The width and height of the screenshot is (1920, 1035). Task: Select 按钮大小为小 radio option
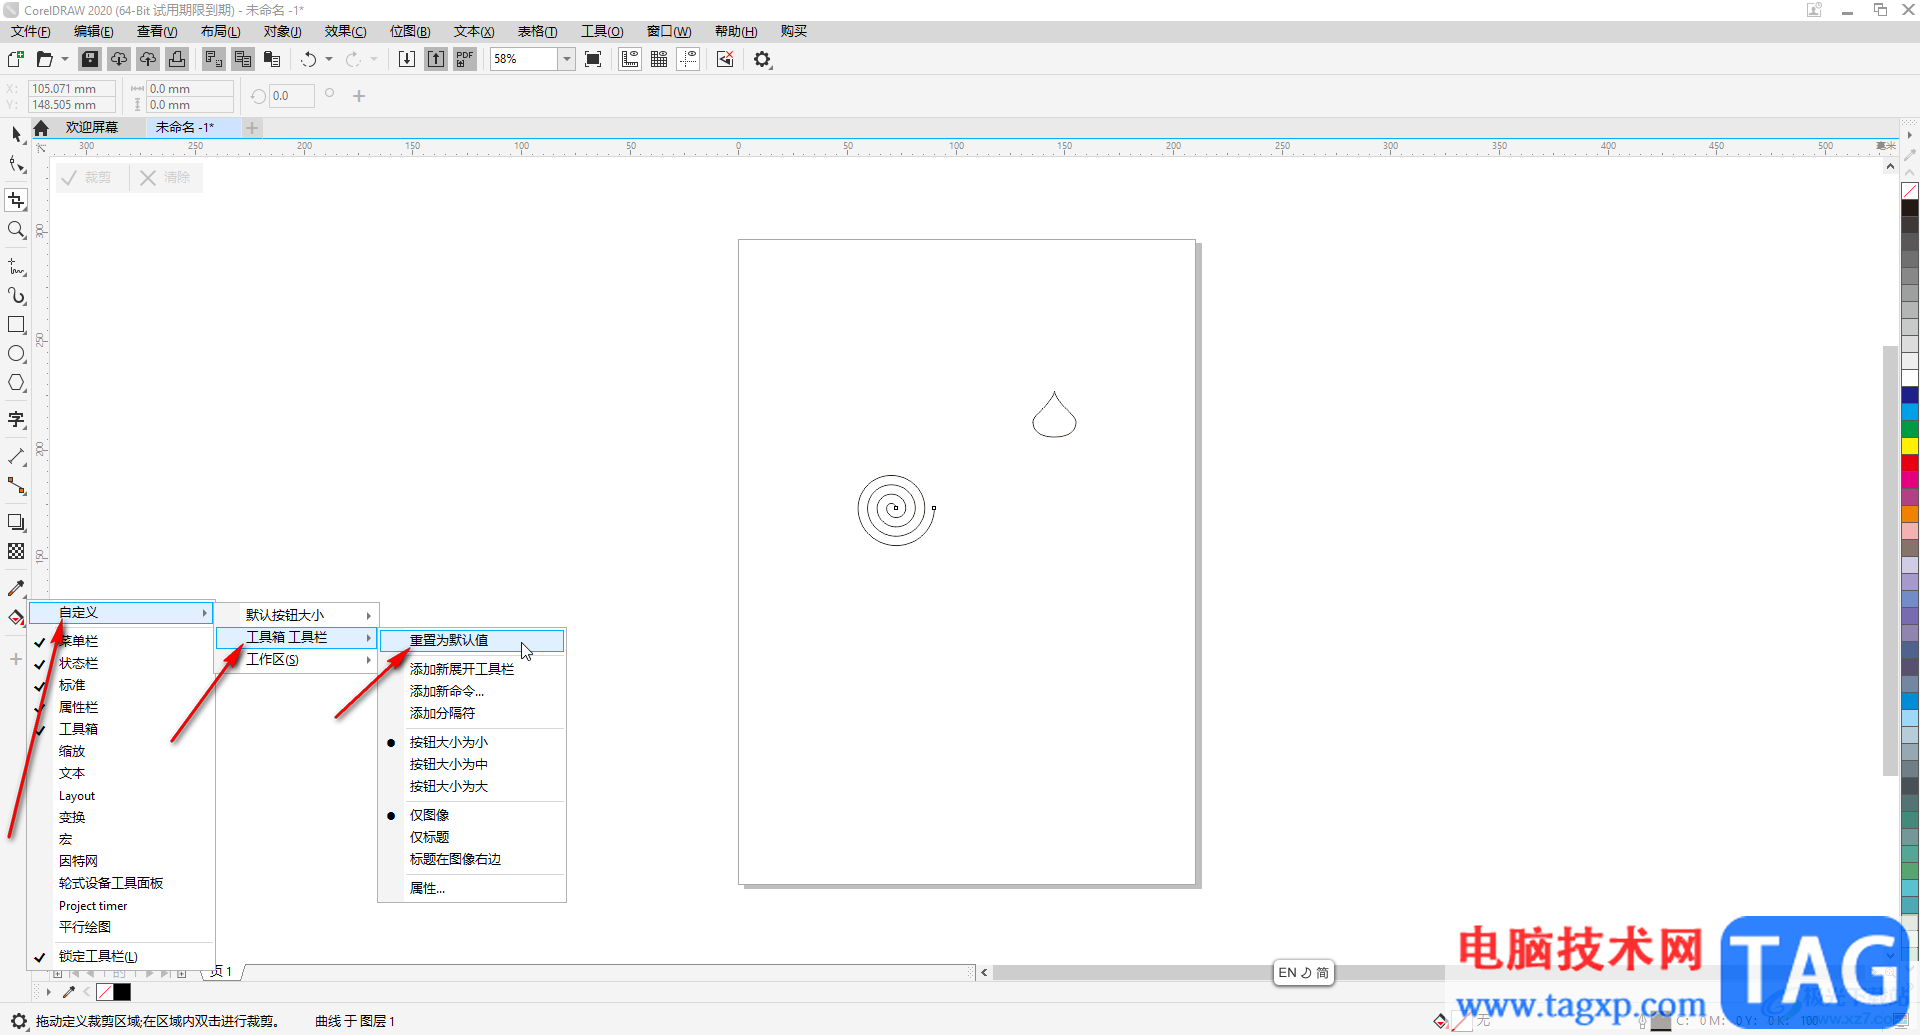click(x=472, y=742)
